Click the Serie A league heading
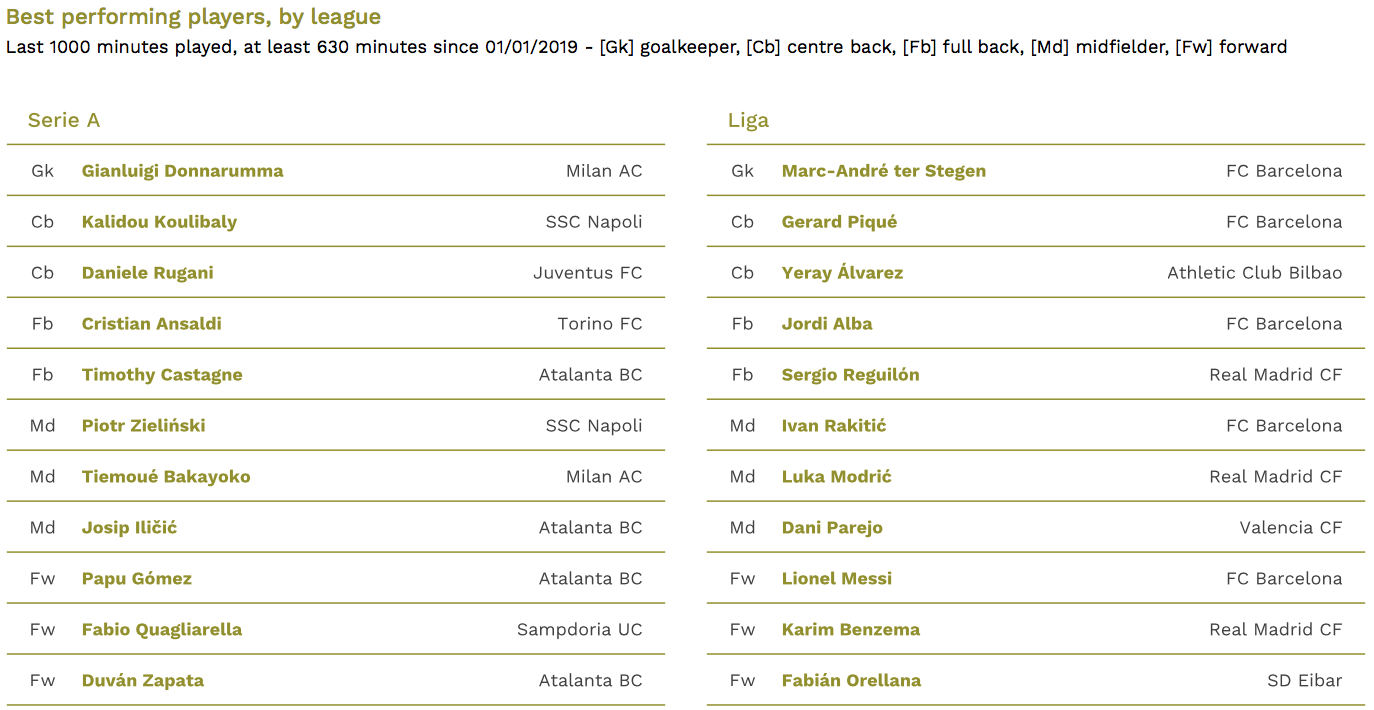The height and width of the screenshot is (710, 1374). point(64,120)
